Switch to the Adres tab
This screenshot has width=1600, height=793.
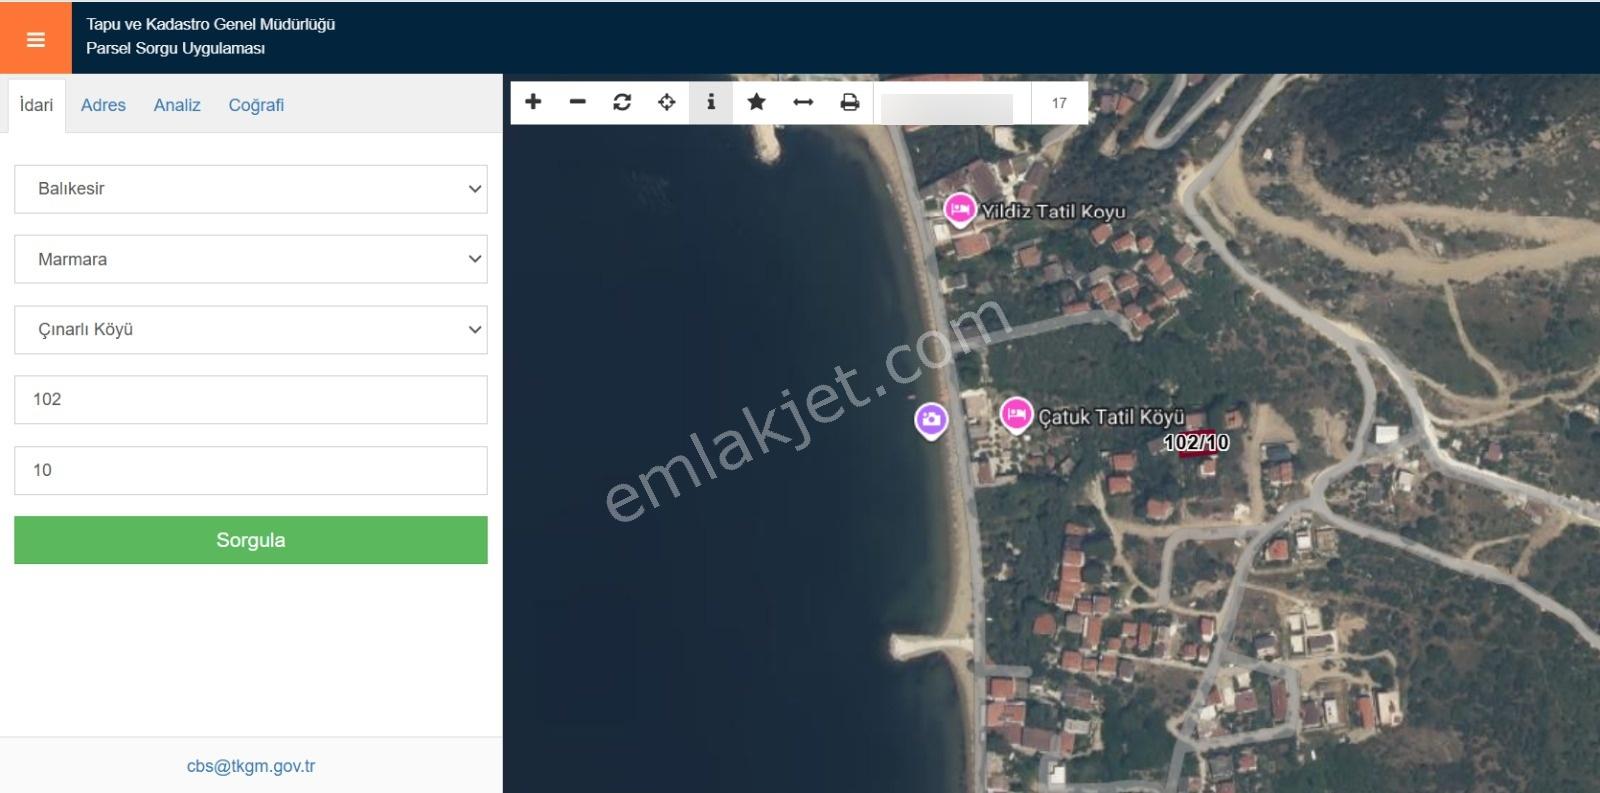click(103, 105)
